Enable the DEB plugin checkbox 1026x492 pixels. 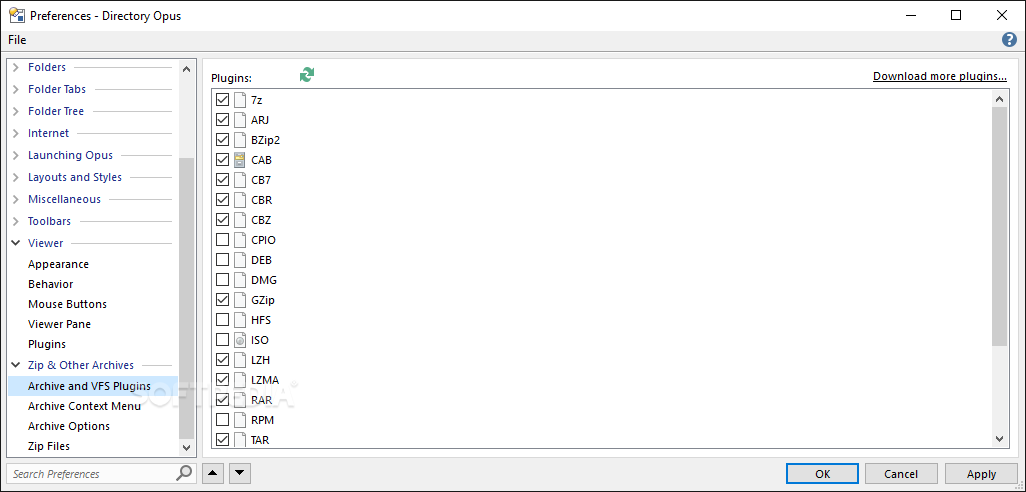(x=222, y=260)
